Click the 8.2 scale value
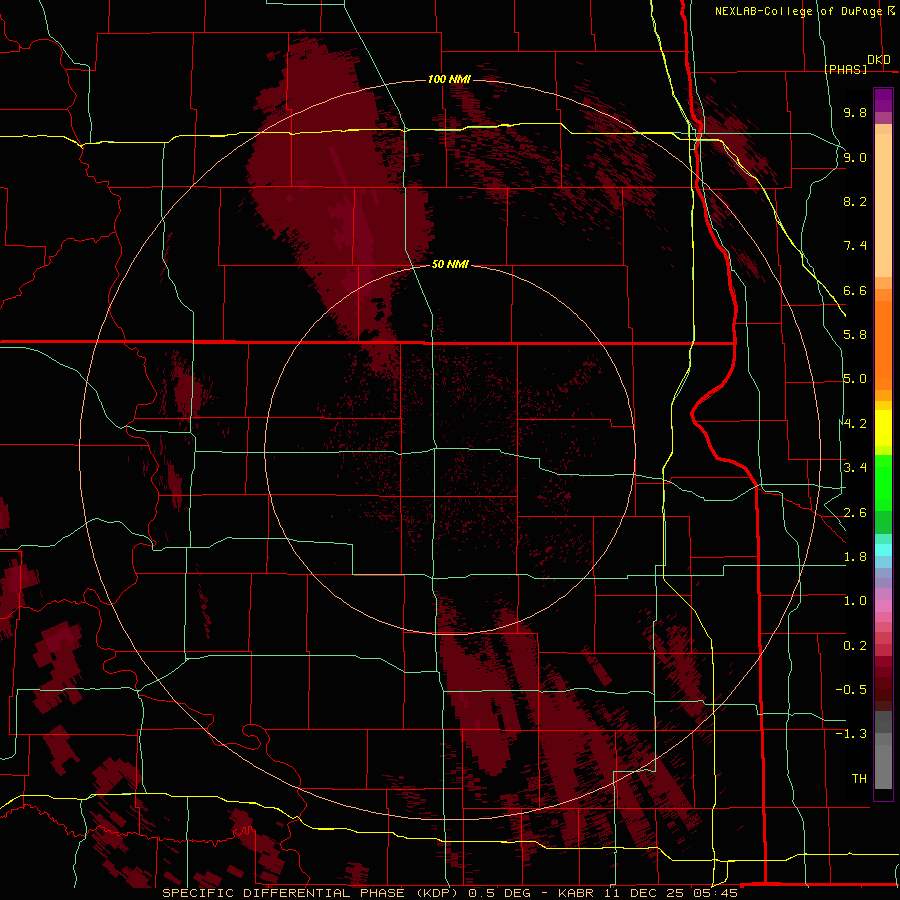 coord(855,201)
